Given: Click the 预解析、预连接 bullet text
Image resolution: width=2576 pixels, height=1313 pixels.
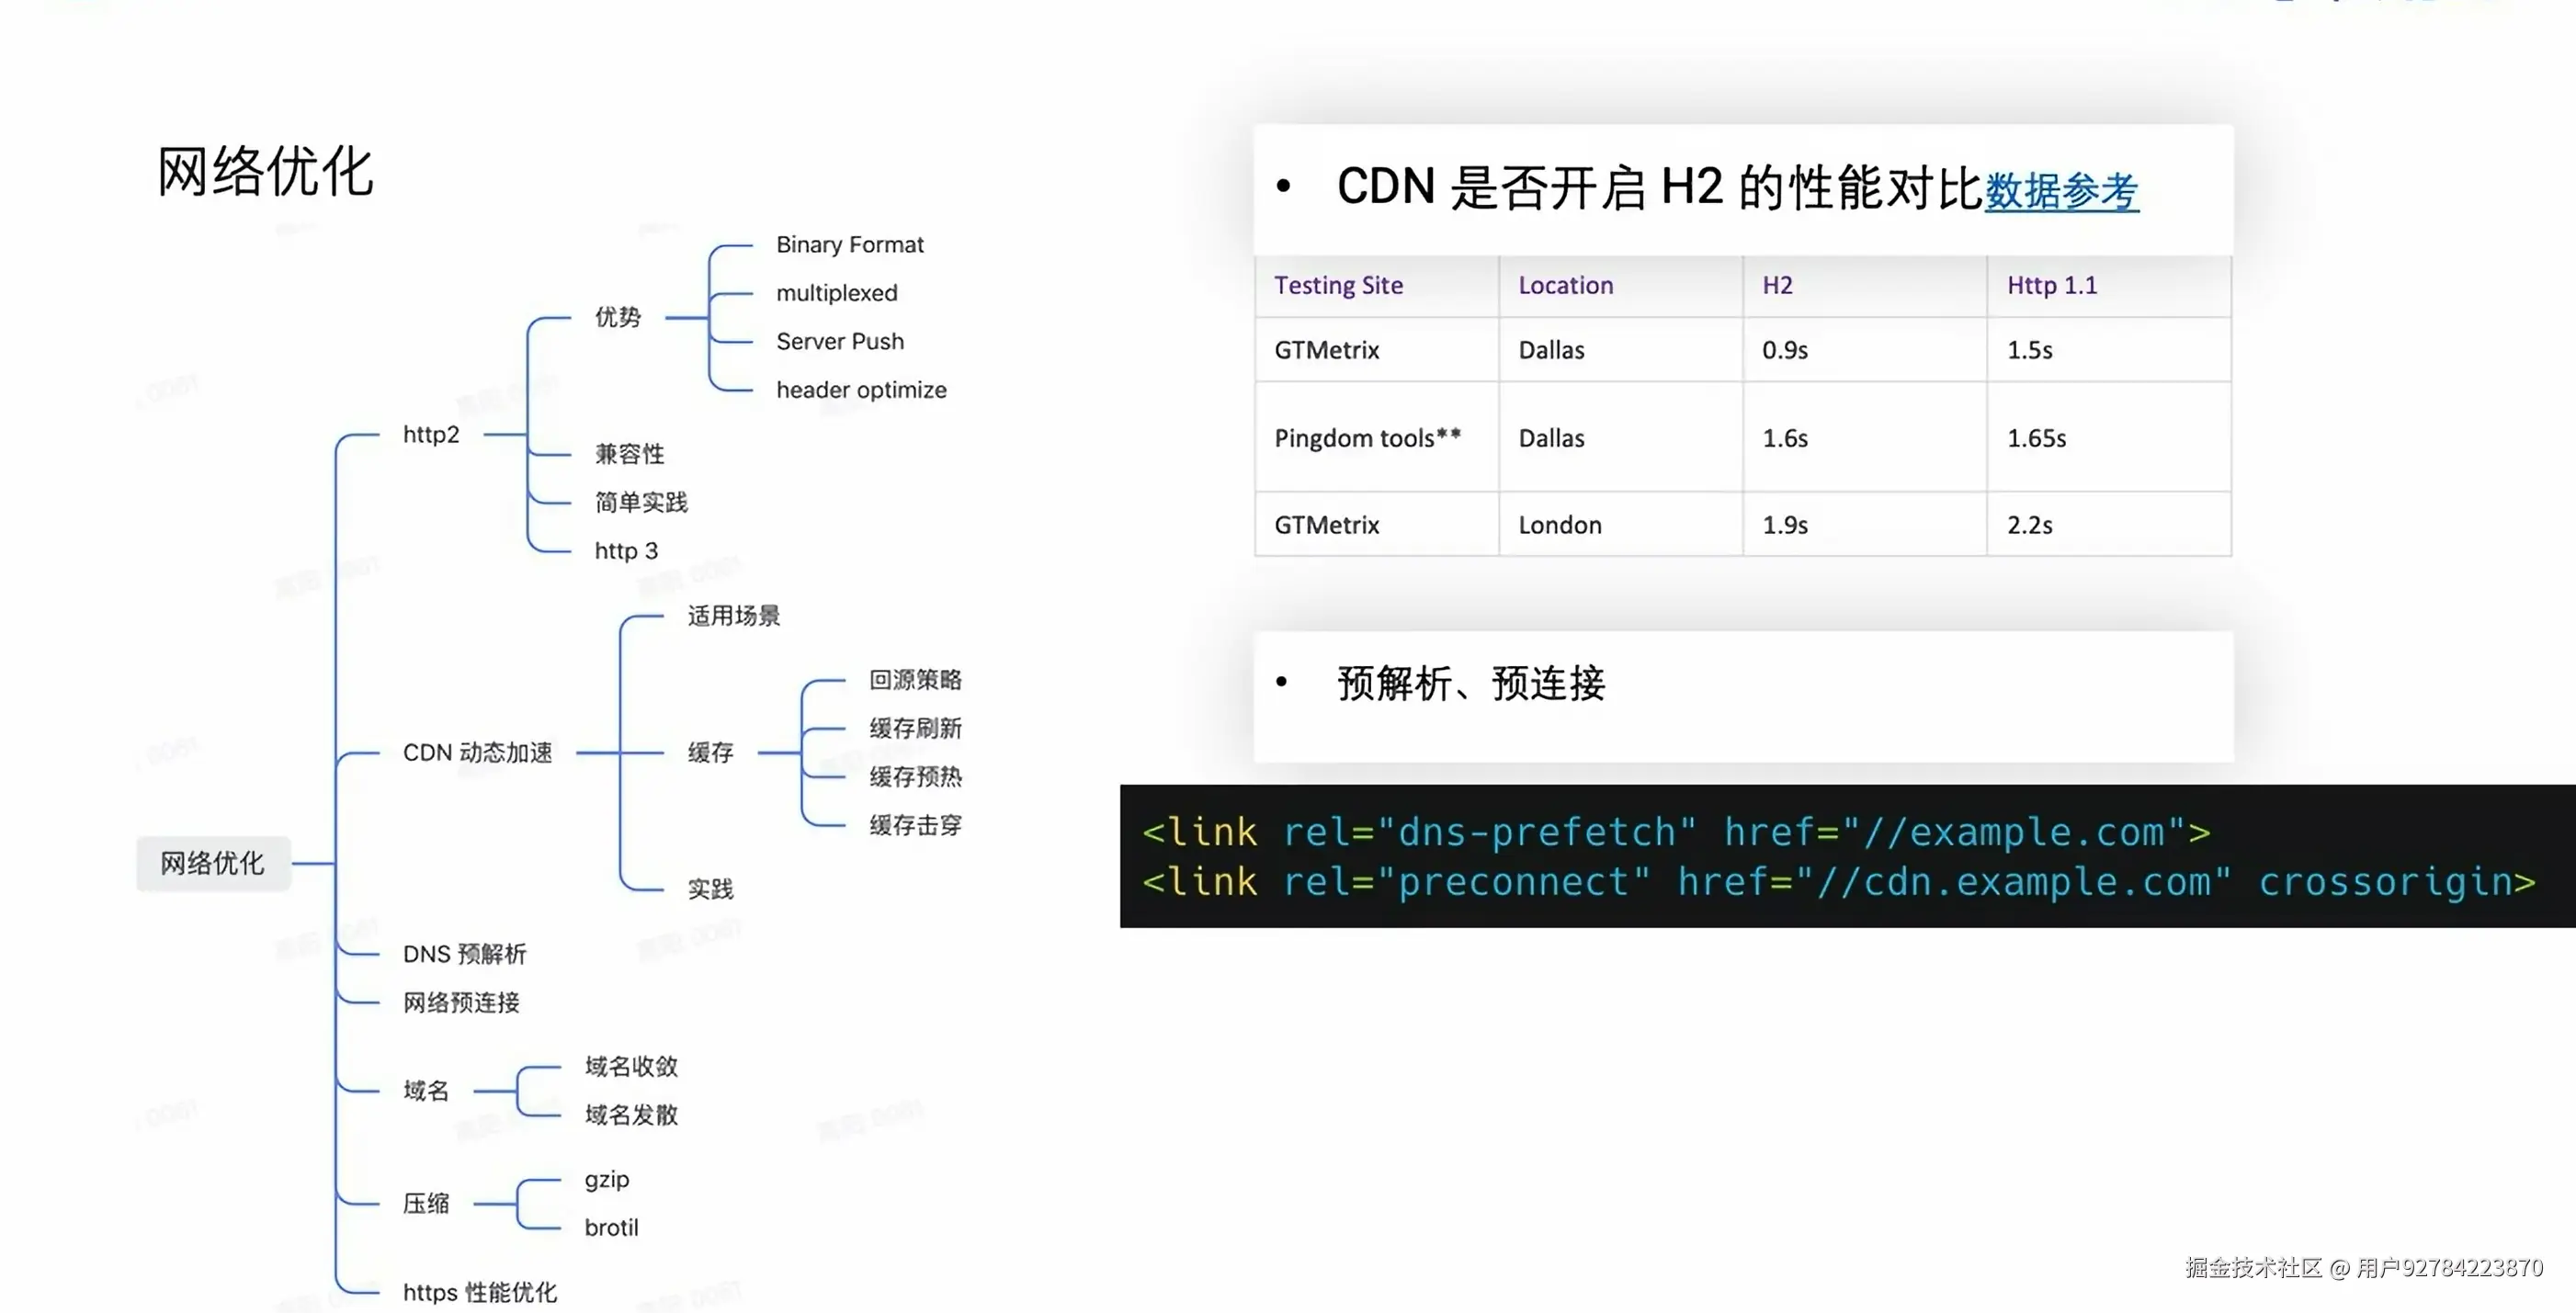Looking at the screenshot, I should pyautogui.click(x=1471, y=685).
